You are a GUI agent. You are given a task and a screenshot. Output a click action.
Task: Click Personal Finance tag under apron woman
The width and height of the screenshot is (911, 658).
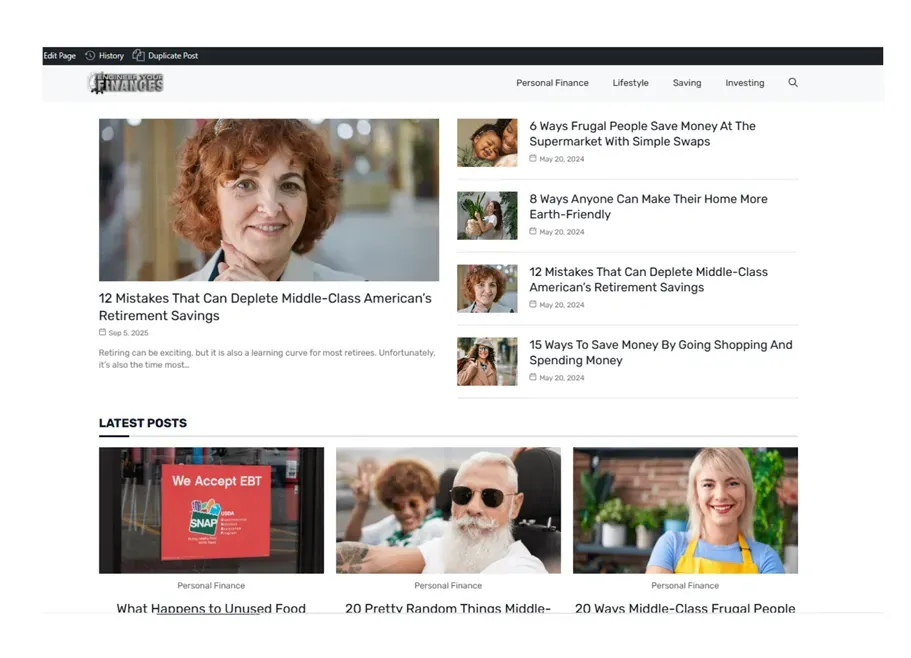click(x=685, y=585)
